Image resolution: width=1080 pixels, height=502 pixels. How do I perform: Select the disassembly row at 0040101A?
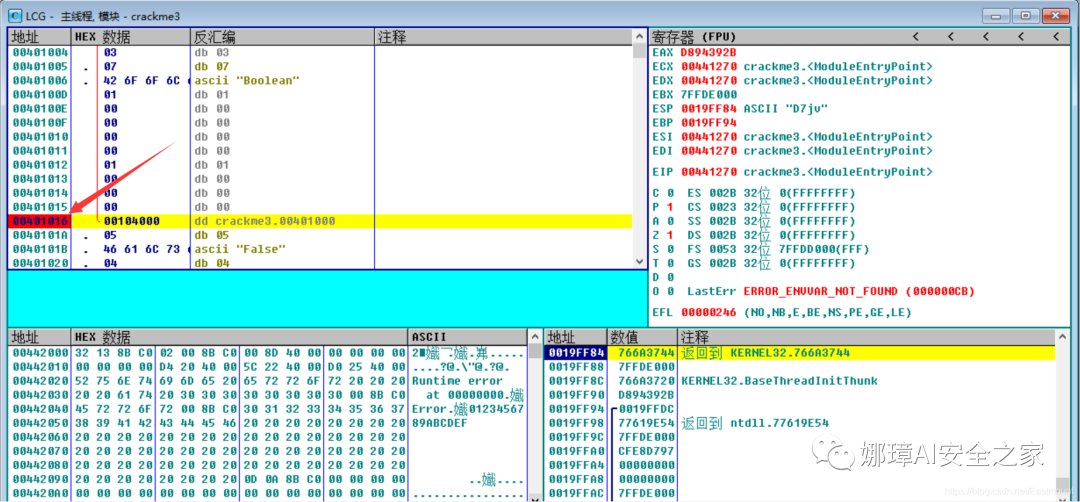320,235
